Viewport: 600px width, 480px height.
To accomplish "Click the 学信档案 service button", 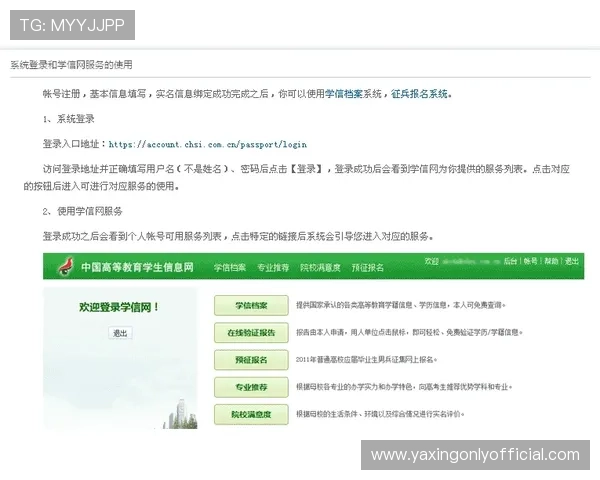I will (251, 305).
